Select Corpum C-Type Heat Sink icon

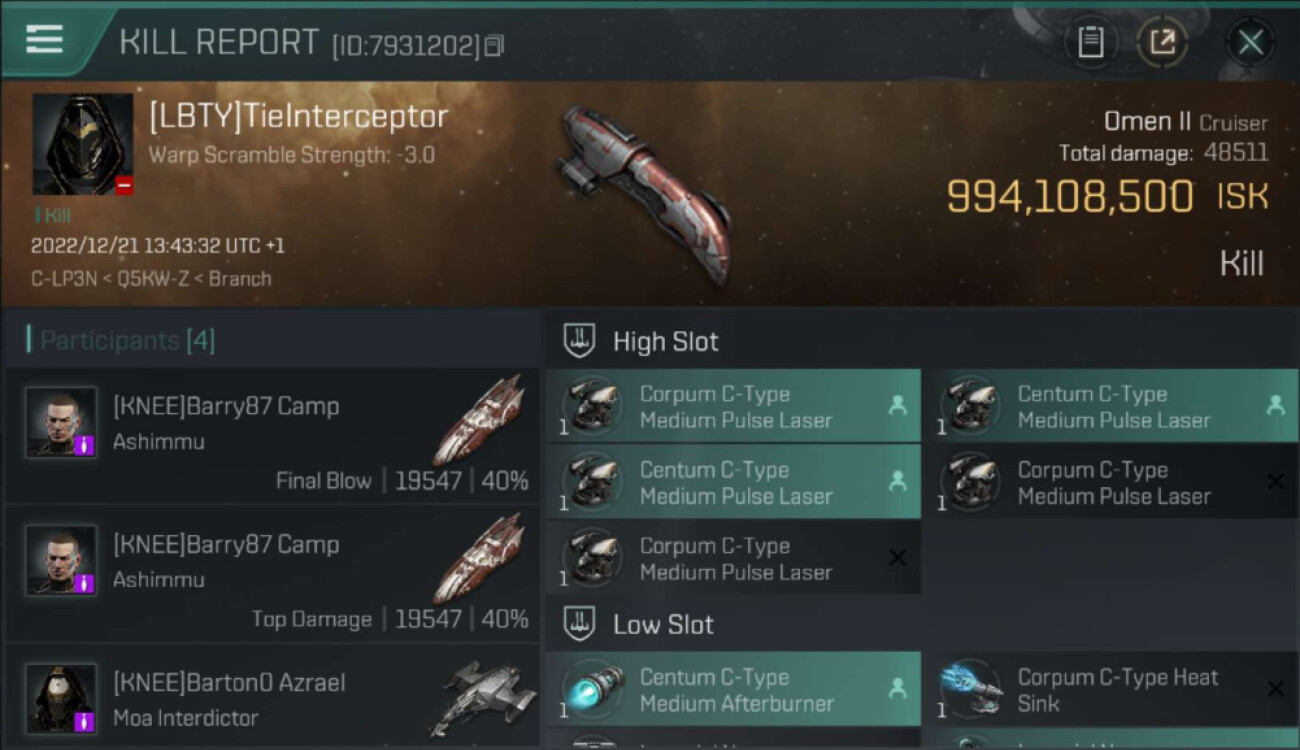970,690
